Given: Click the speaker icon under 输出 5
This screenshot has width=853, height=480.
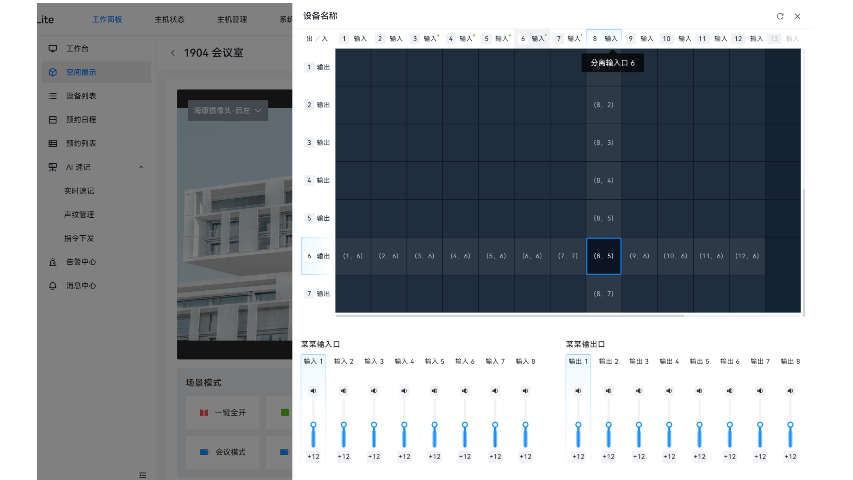Looking at the screenshot, I should point(700,391).
